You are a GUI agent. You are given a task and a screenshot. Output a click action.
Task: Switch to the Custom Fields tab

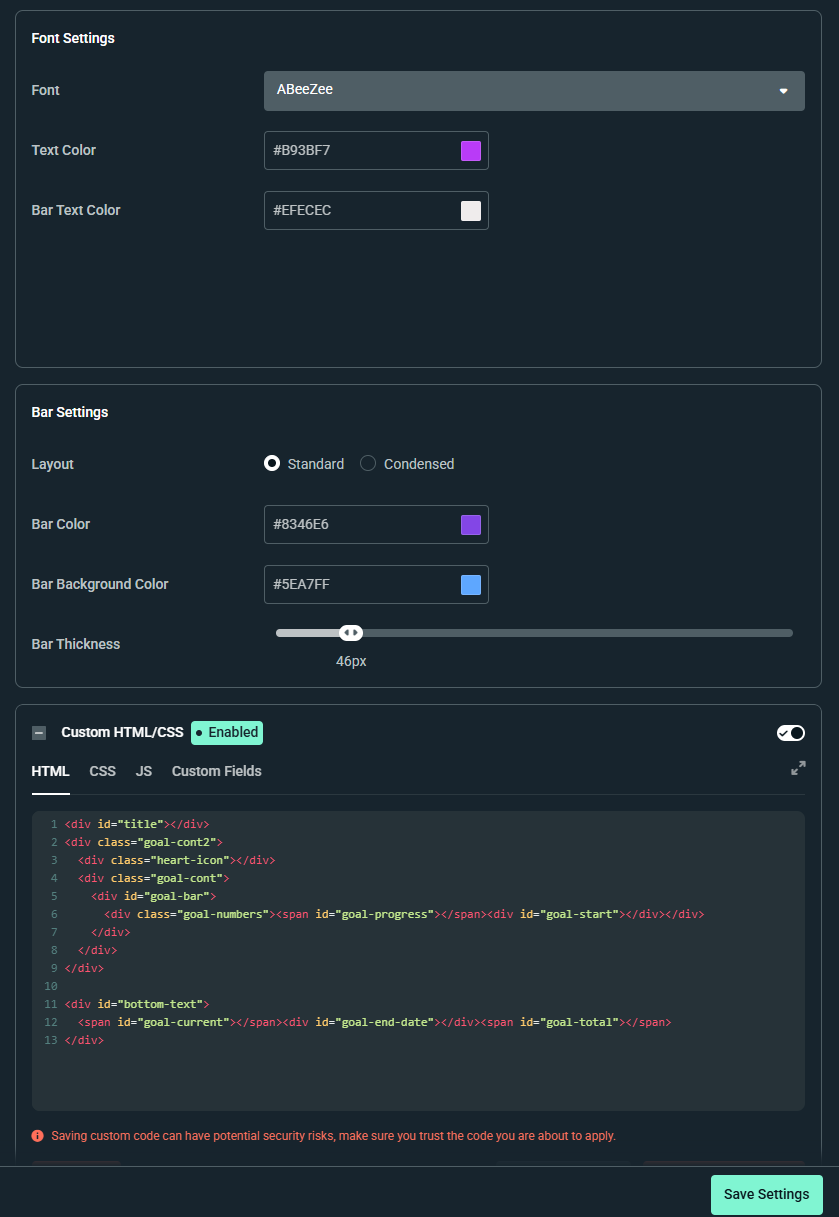click(216, 771)
